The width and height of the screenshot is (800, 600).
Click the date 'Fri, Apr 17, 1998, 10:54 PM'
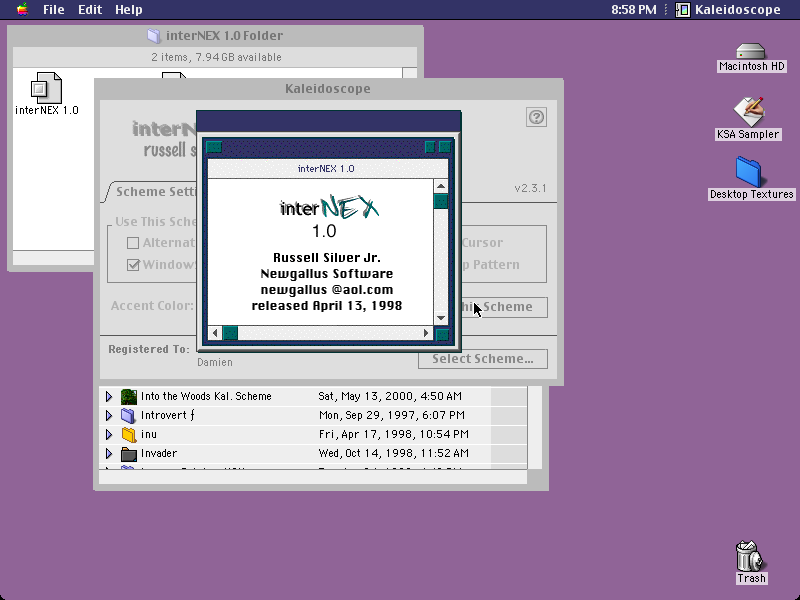(393, 434)
